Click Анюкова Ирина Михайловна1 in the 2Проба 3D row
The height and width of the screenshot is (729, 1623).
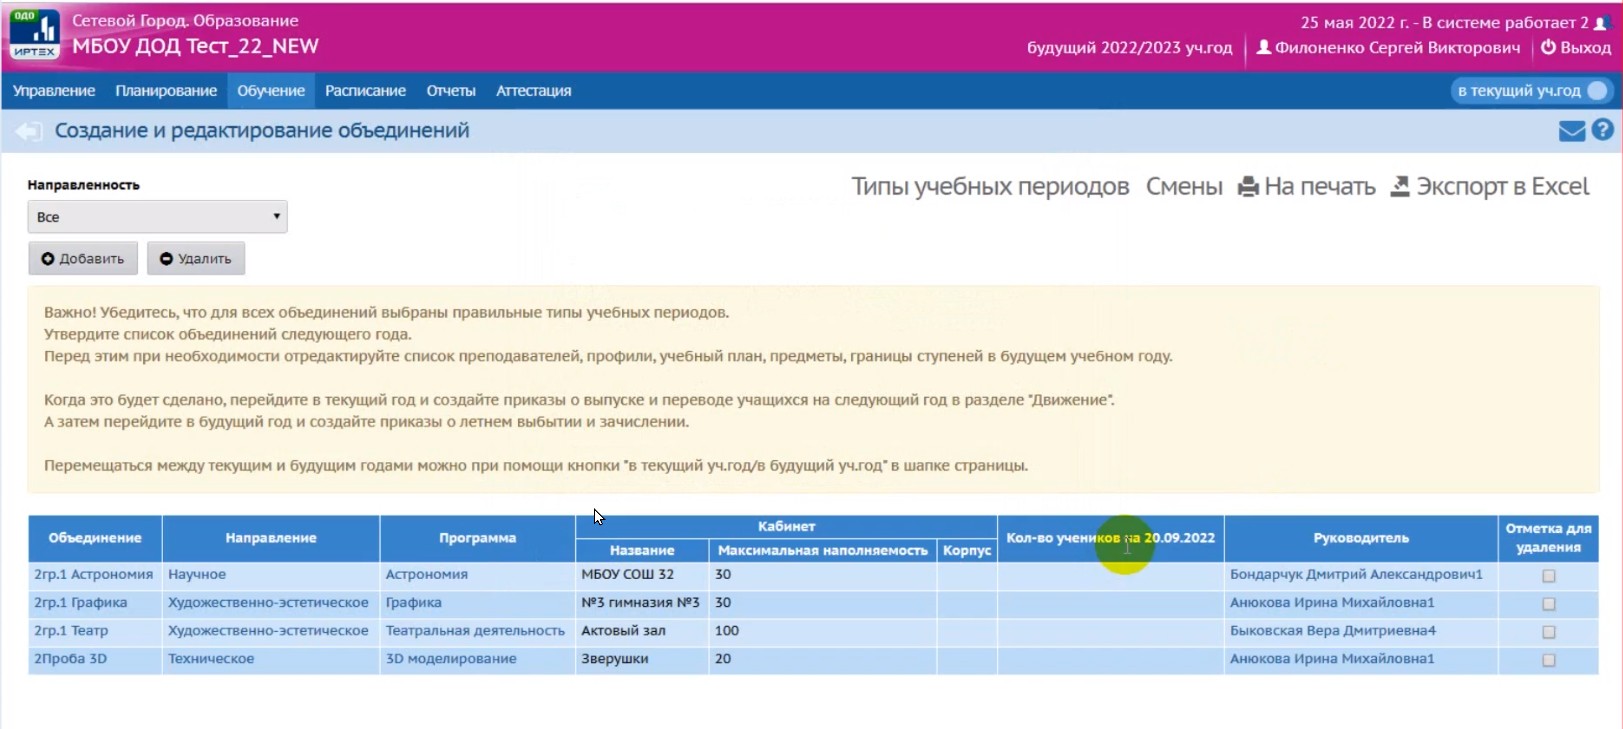coord(1332,659)
